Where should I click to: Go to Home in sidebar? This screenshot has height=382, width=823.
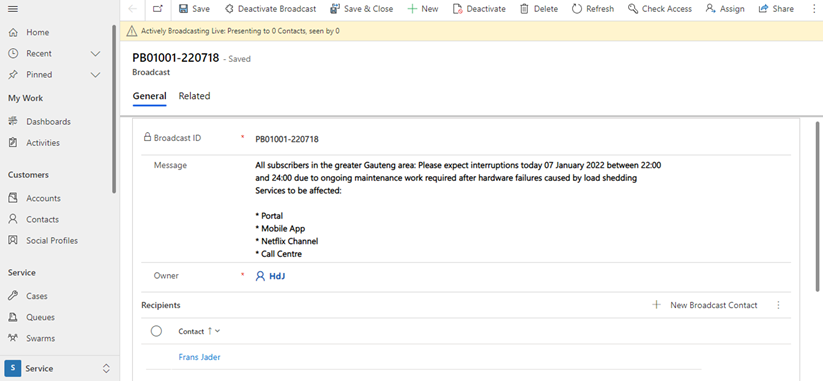37,33
